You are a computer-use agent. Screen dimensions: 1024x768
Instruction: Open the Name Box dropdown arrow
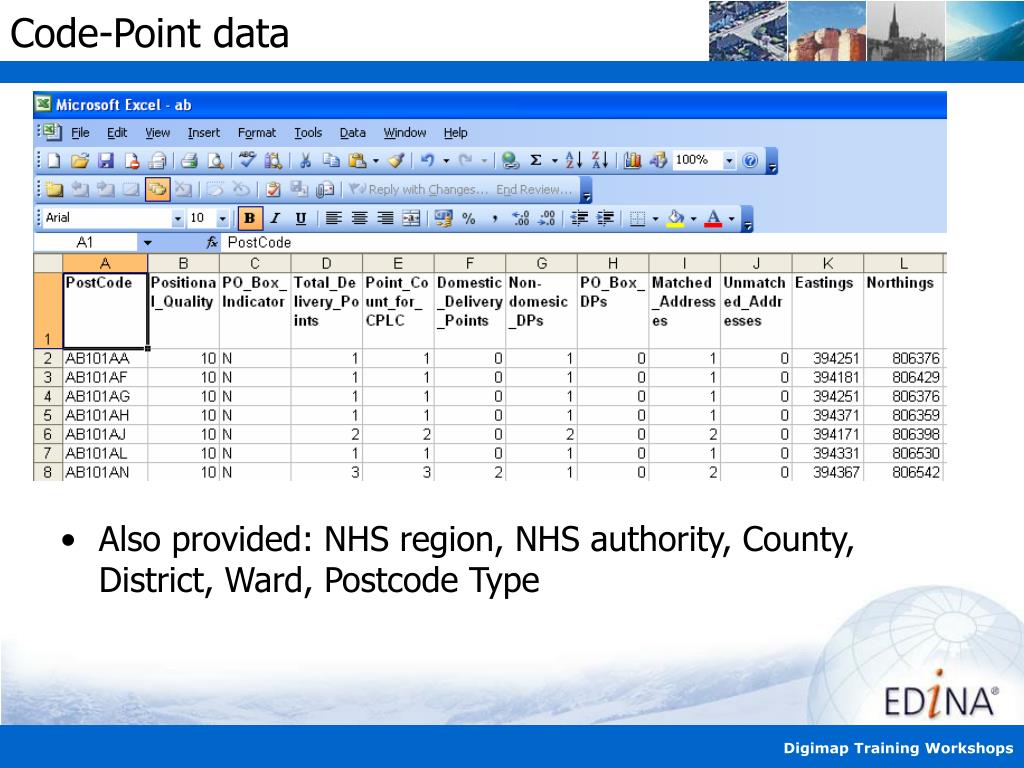[148, 243]
